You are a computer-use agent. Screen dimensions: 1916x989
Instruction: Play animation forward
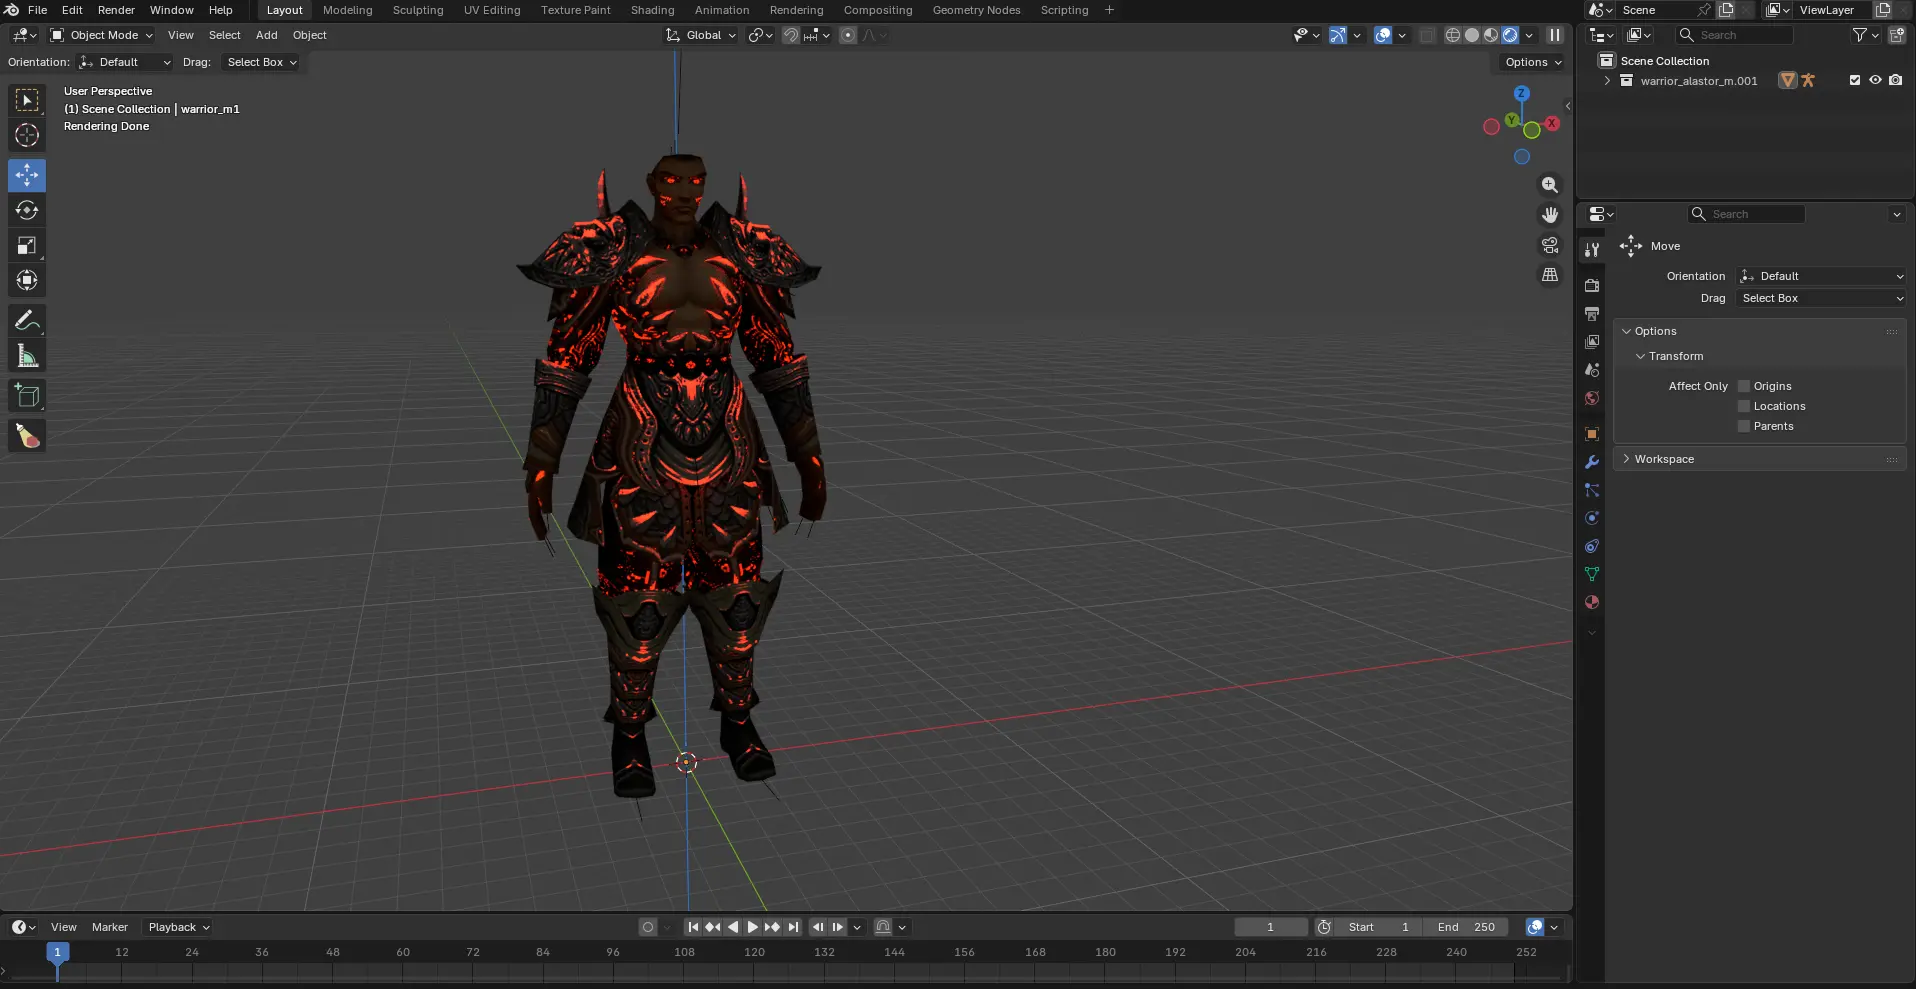click(x=753, y=927)
